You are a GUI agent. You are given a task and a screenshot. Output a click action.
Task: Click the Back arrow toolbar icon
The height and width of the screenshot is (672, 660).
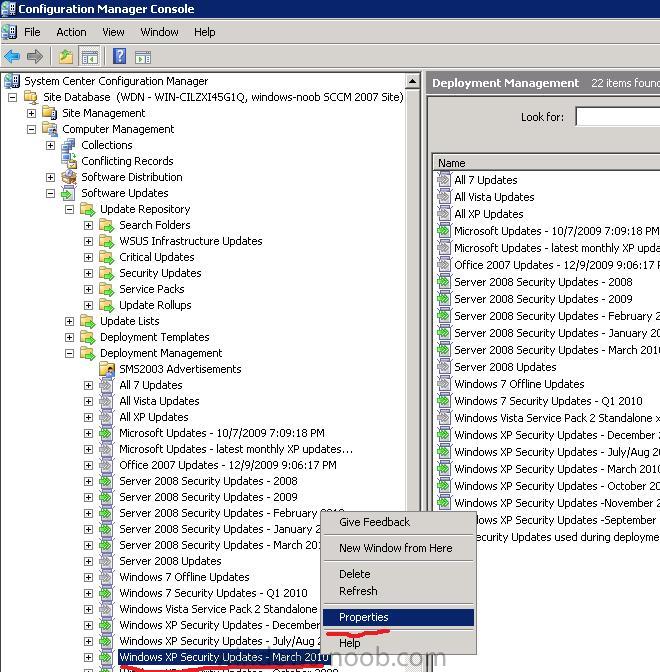click(x=12, y=56)
